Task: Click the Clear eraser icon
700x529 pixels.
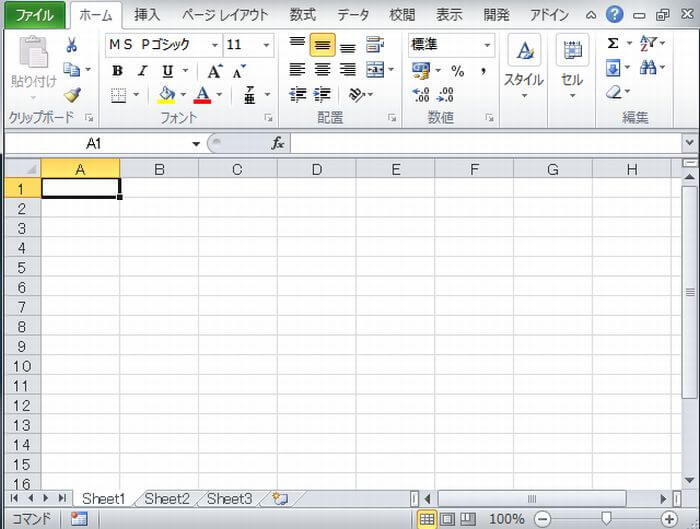Action: click(x=614, y=92)
